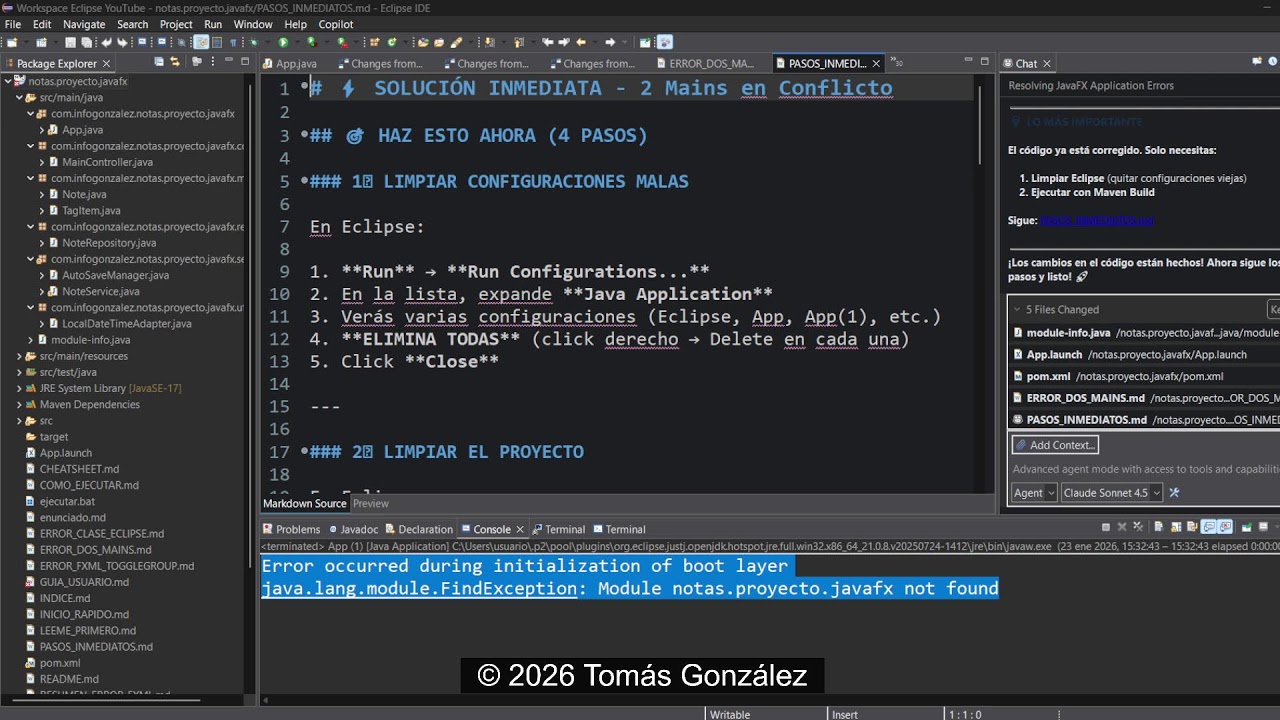Click 'Insert' mode in status bar
The height and width of the screenshot is (720, 1280).
(845, 714)
